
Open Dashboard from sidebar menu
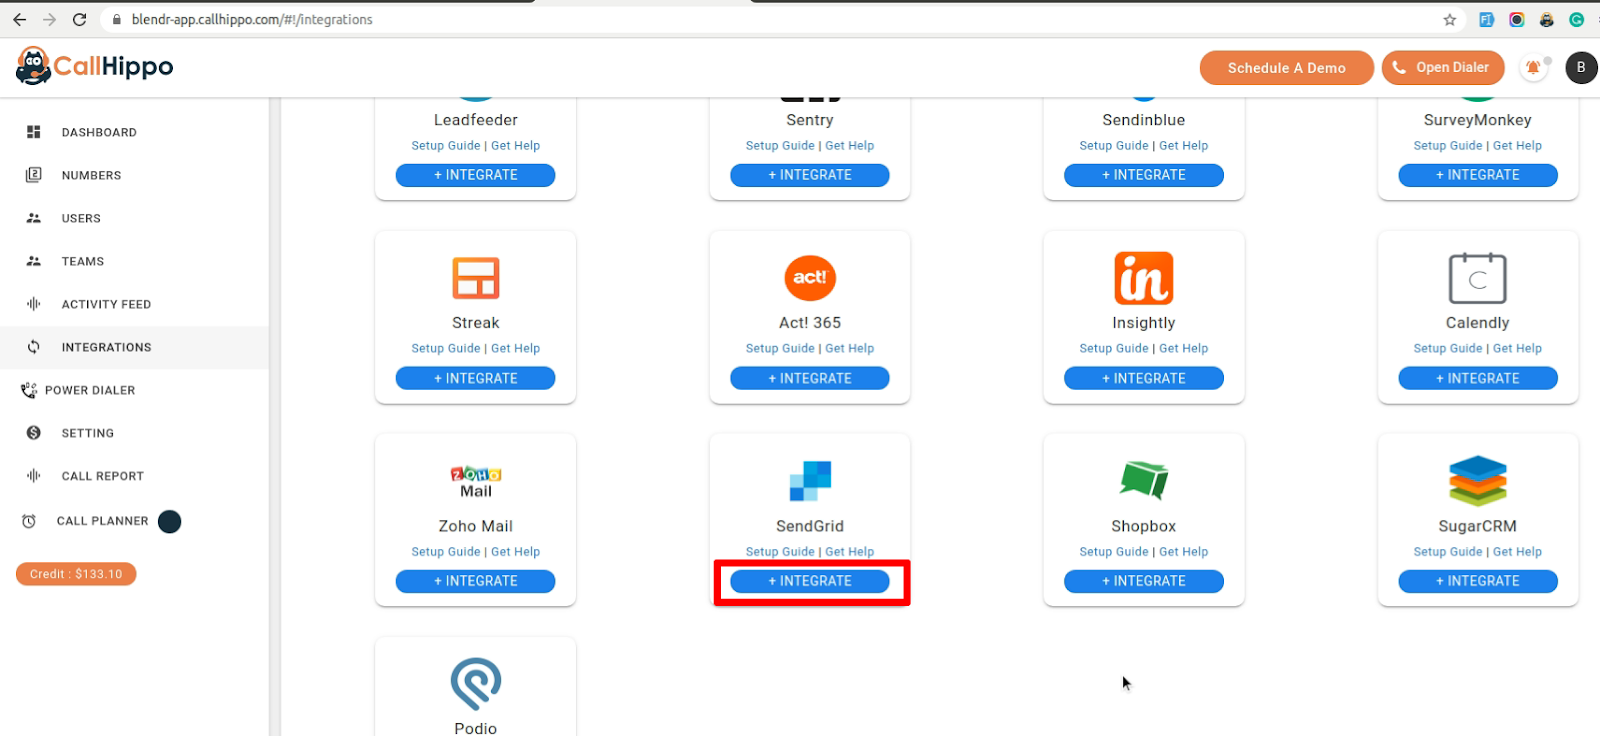(x=99, y=132)
